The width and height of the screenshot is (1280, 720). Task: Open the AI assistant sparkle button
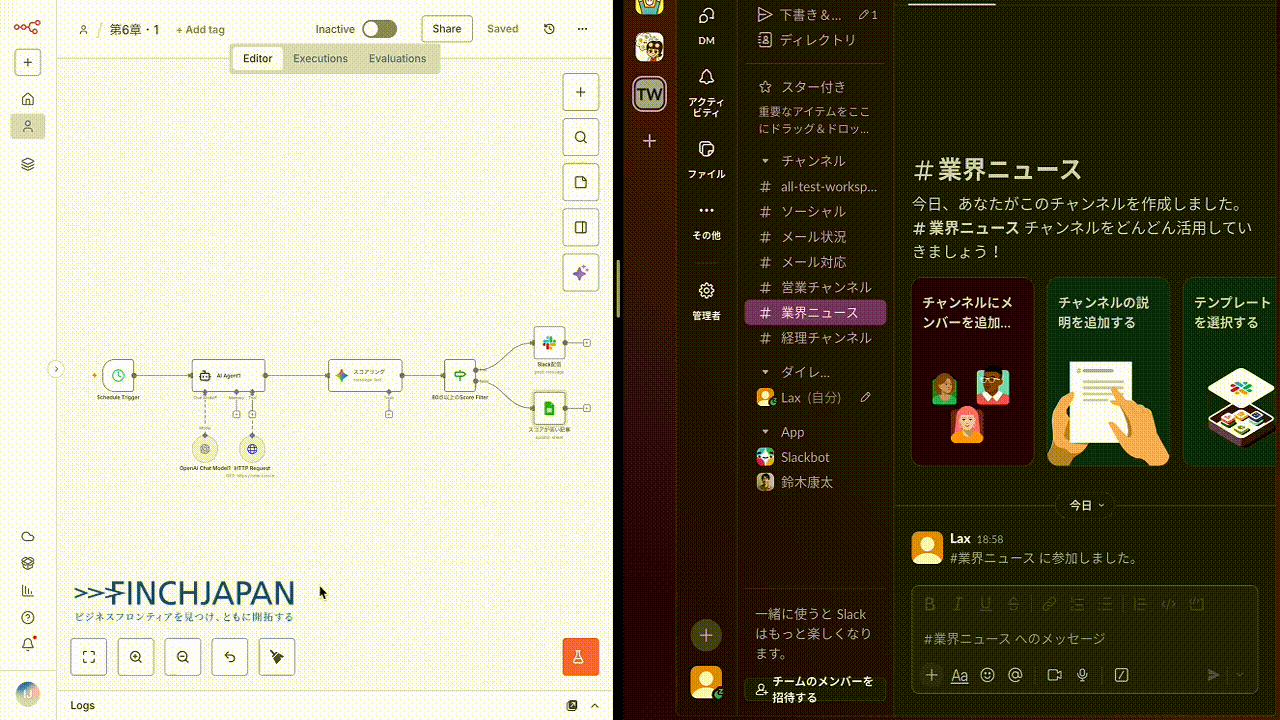point(581,273)
